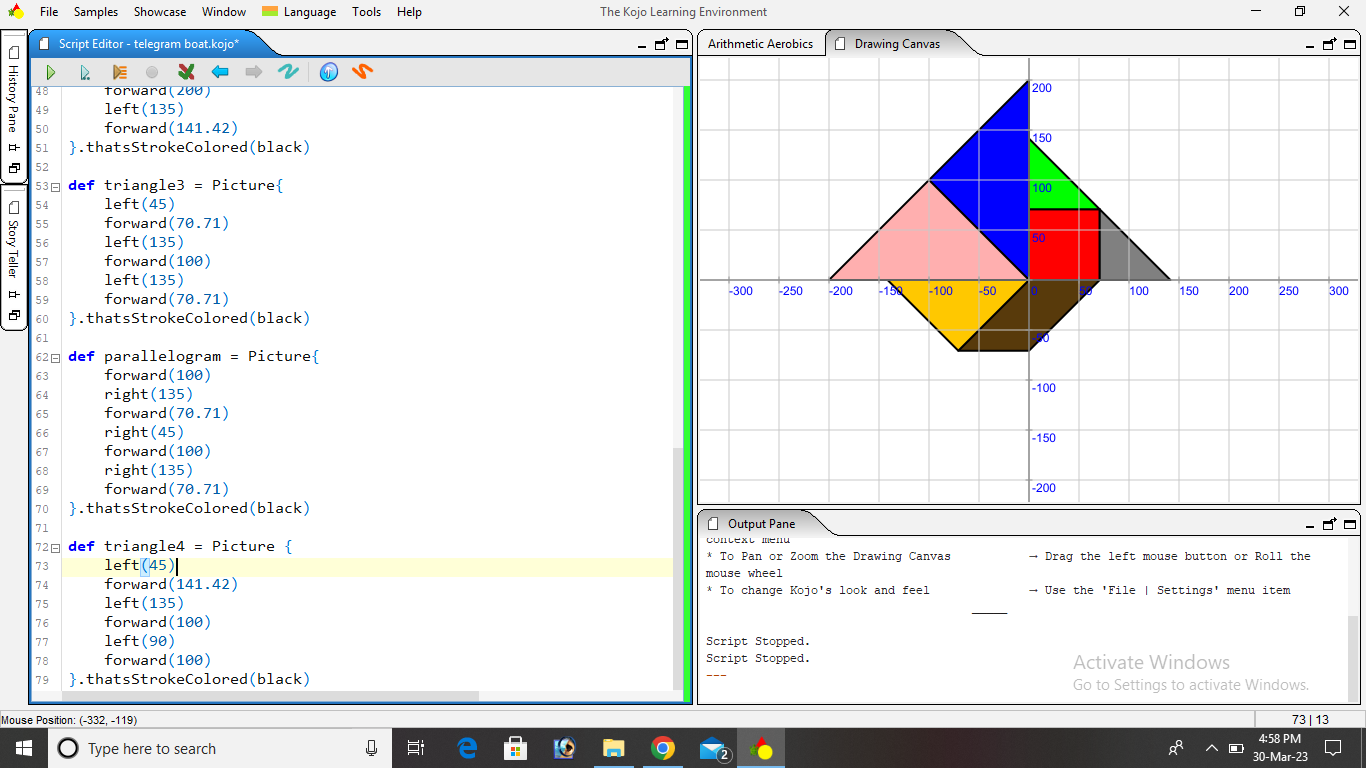This screenshot has width=1366, height=768.
Task: Pin the Story Teller pane using its pin icon
Action: tap(14, 294)
